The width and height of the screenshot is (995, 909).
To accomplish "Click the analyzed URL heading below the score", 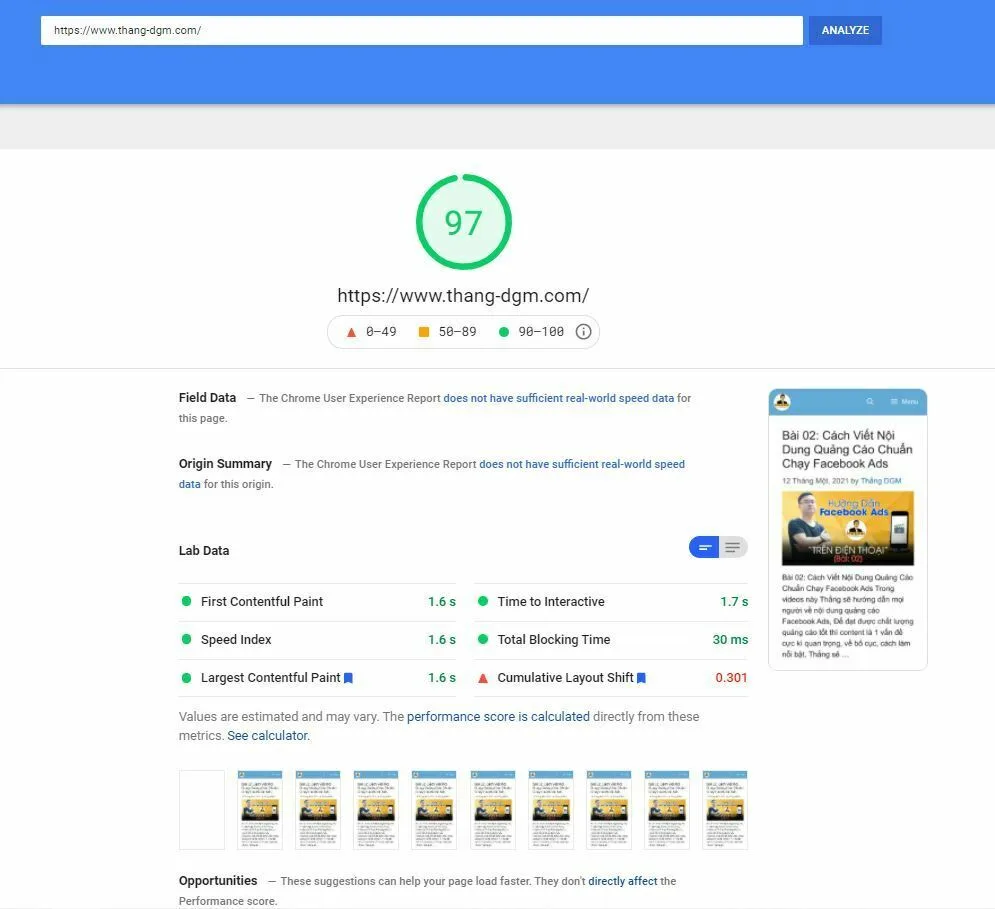I will (x=463, y=296).
